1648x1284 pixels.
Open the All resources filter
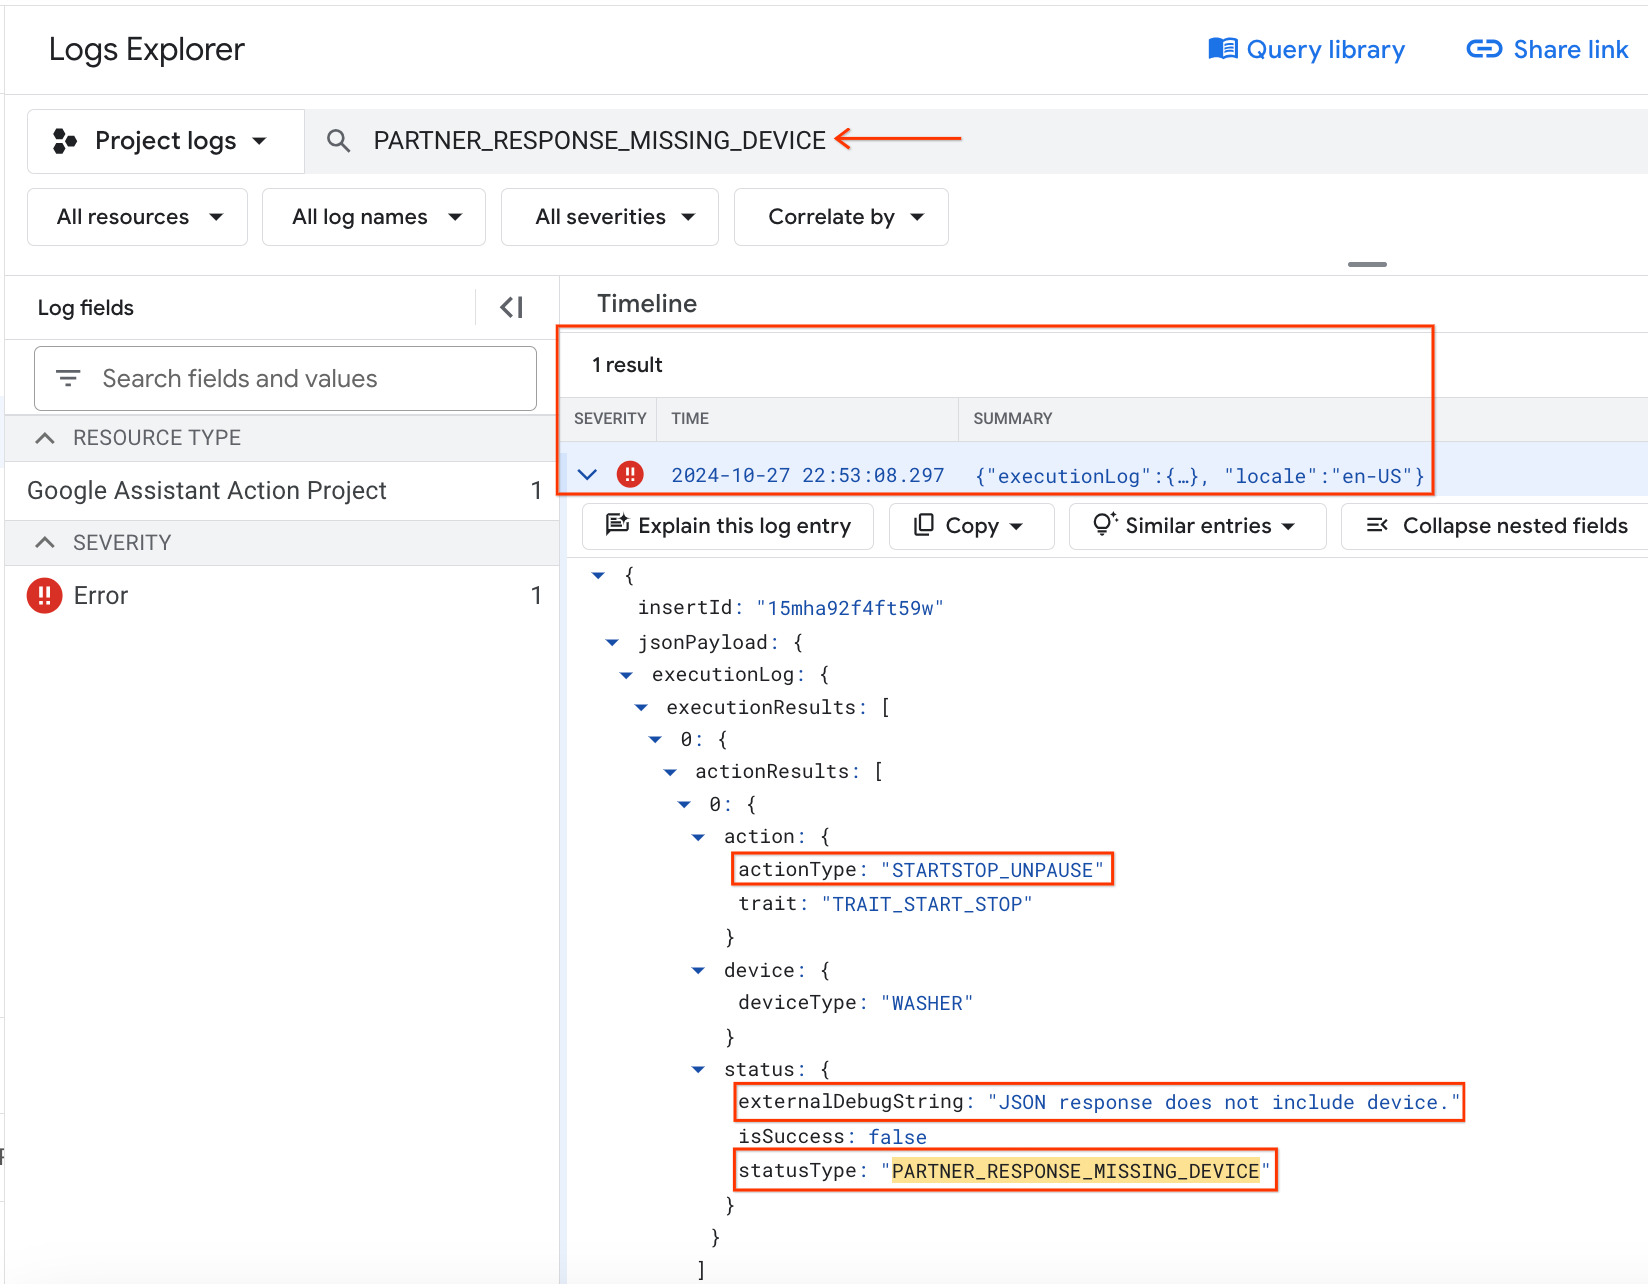coord(138,217)
